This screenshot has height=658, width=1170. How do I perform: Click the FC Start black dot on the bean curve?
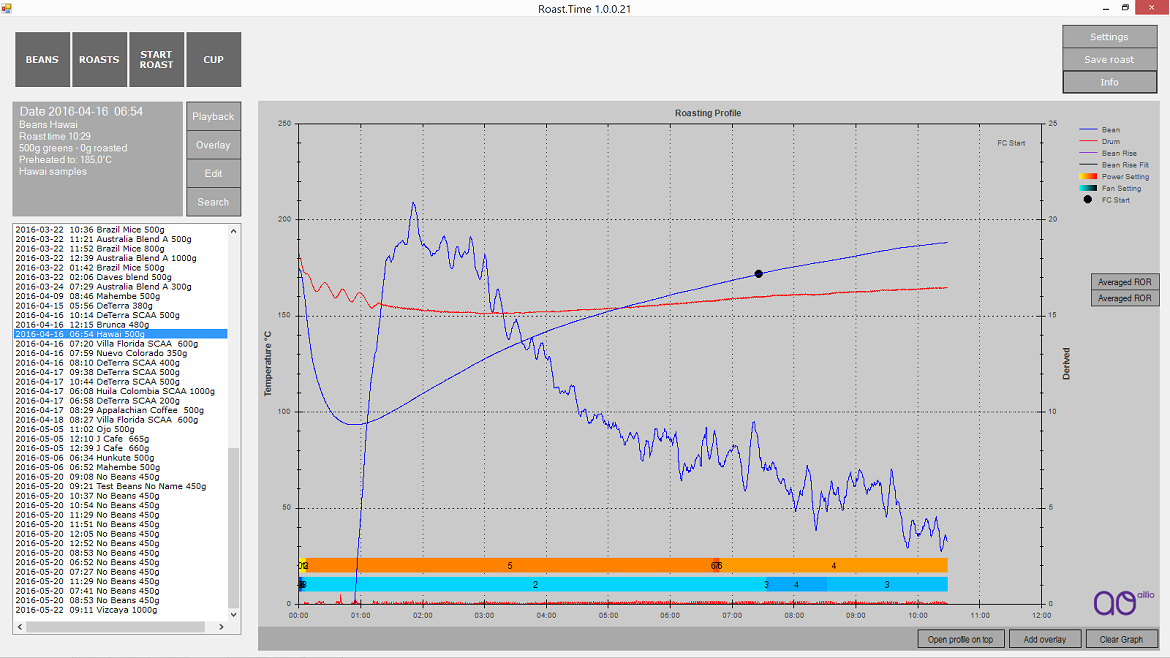click(x=758, y=274)
